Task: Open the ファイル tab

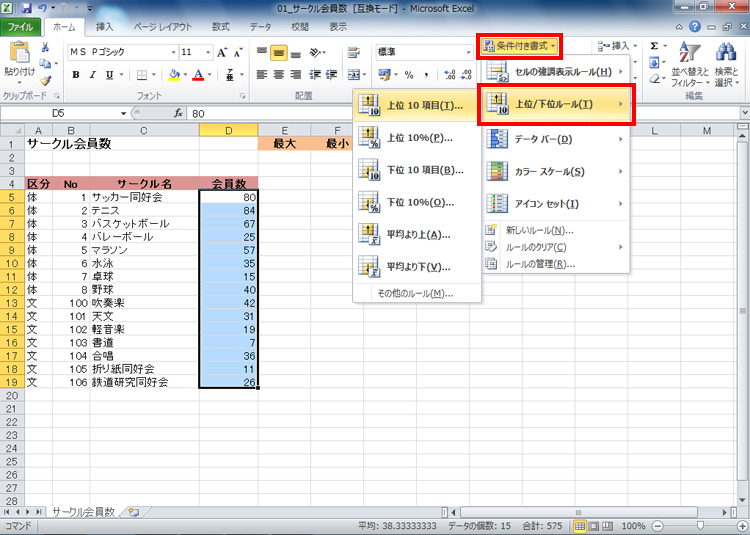Action: click(x=20, y=27)
